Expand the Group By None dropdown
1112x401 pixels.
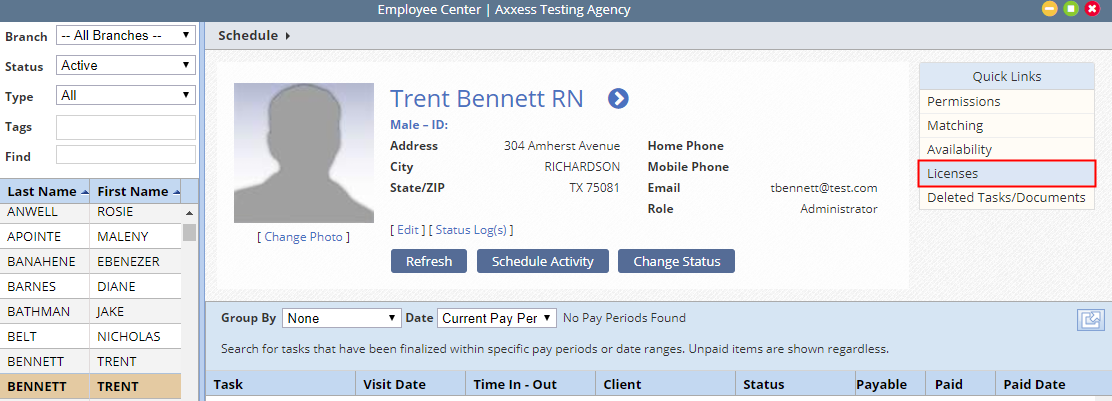click(x=342, y=318)
